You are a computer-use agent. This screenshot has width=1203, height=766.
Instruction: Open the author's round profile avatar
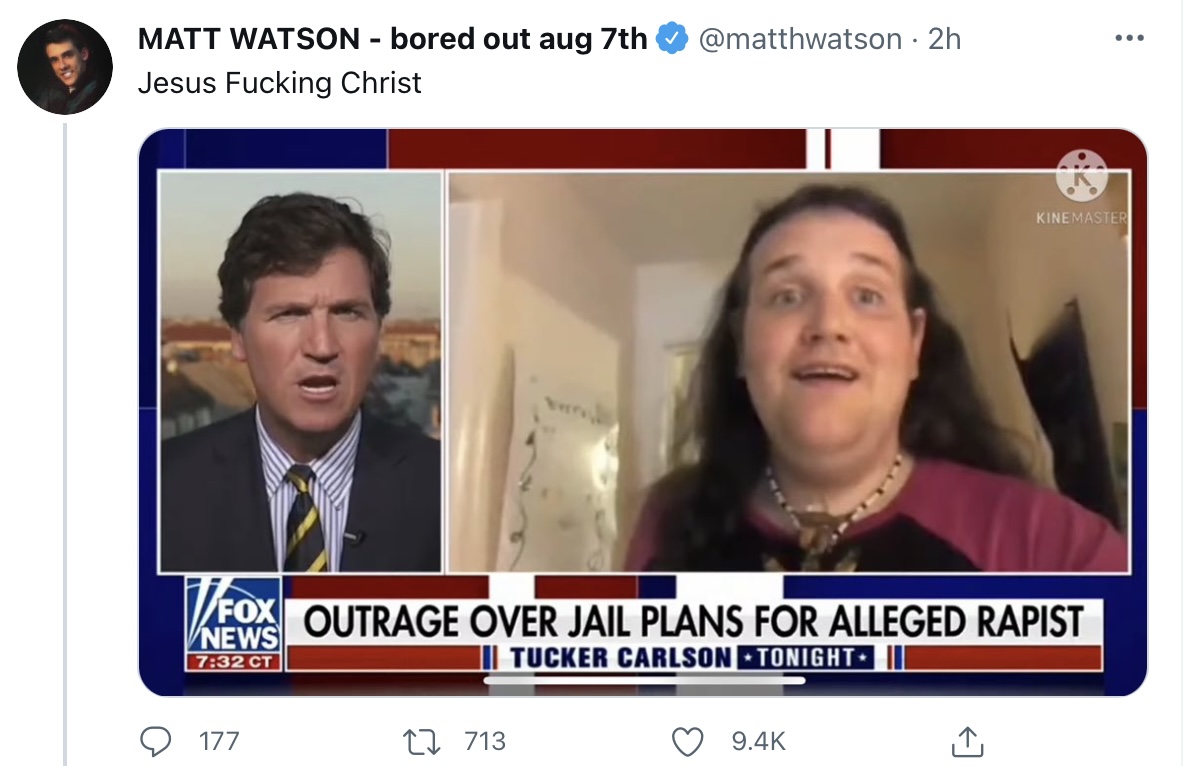point(65,67)
